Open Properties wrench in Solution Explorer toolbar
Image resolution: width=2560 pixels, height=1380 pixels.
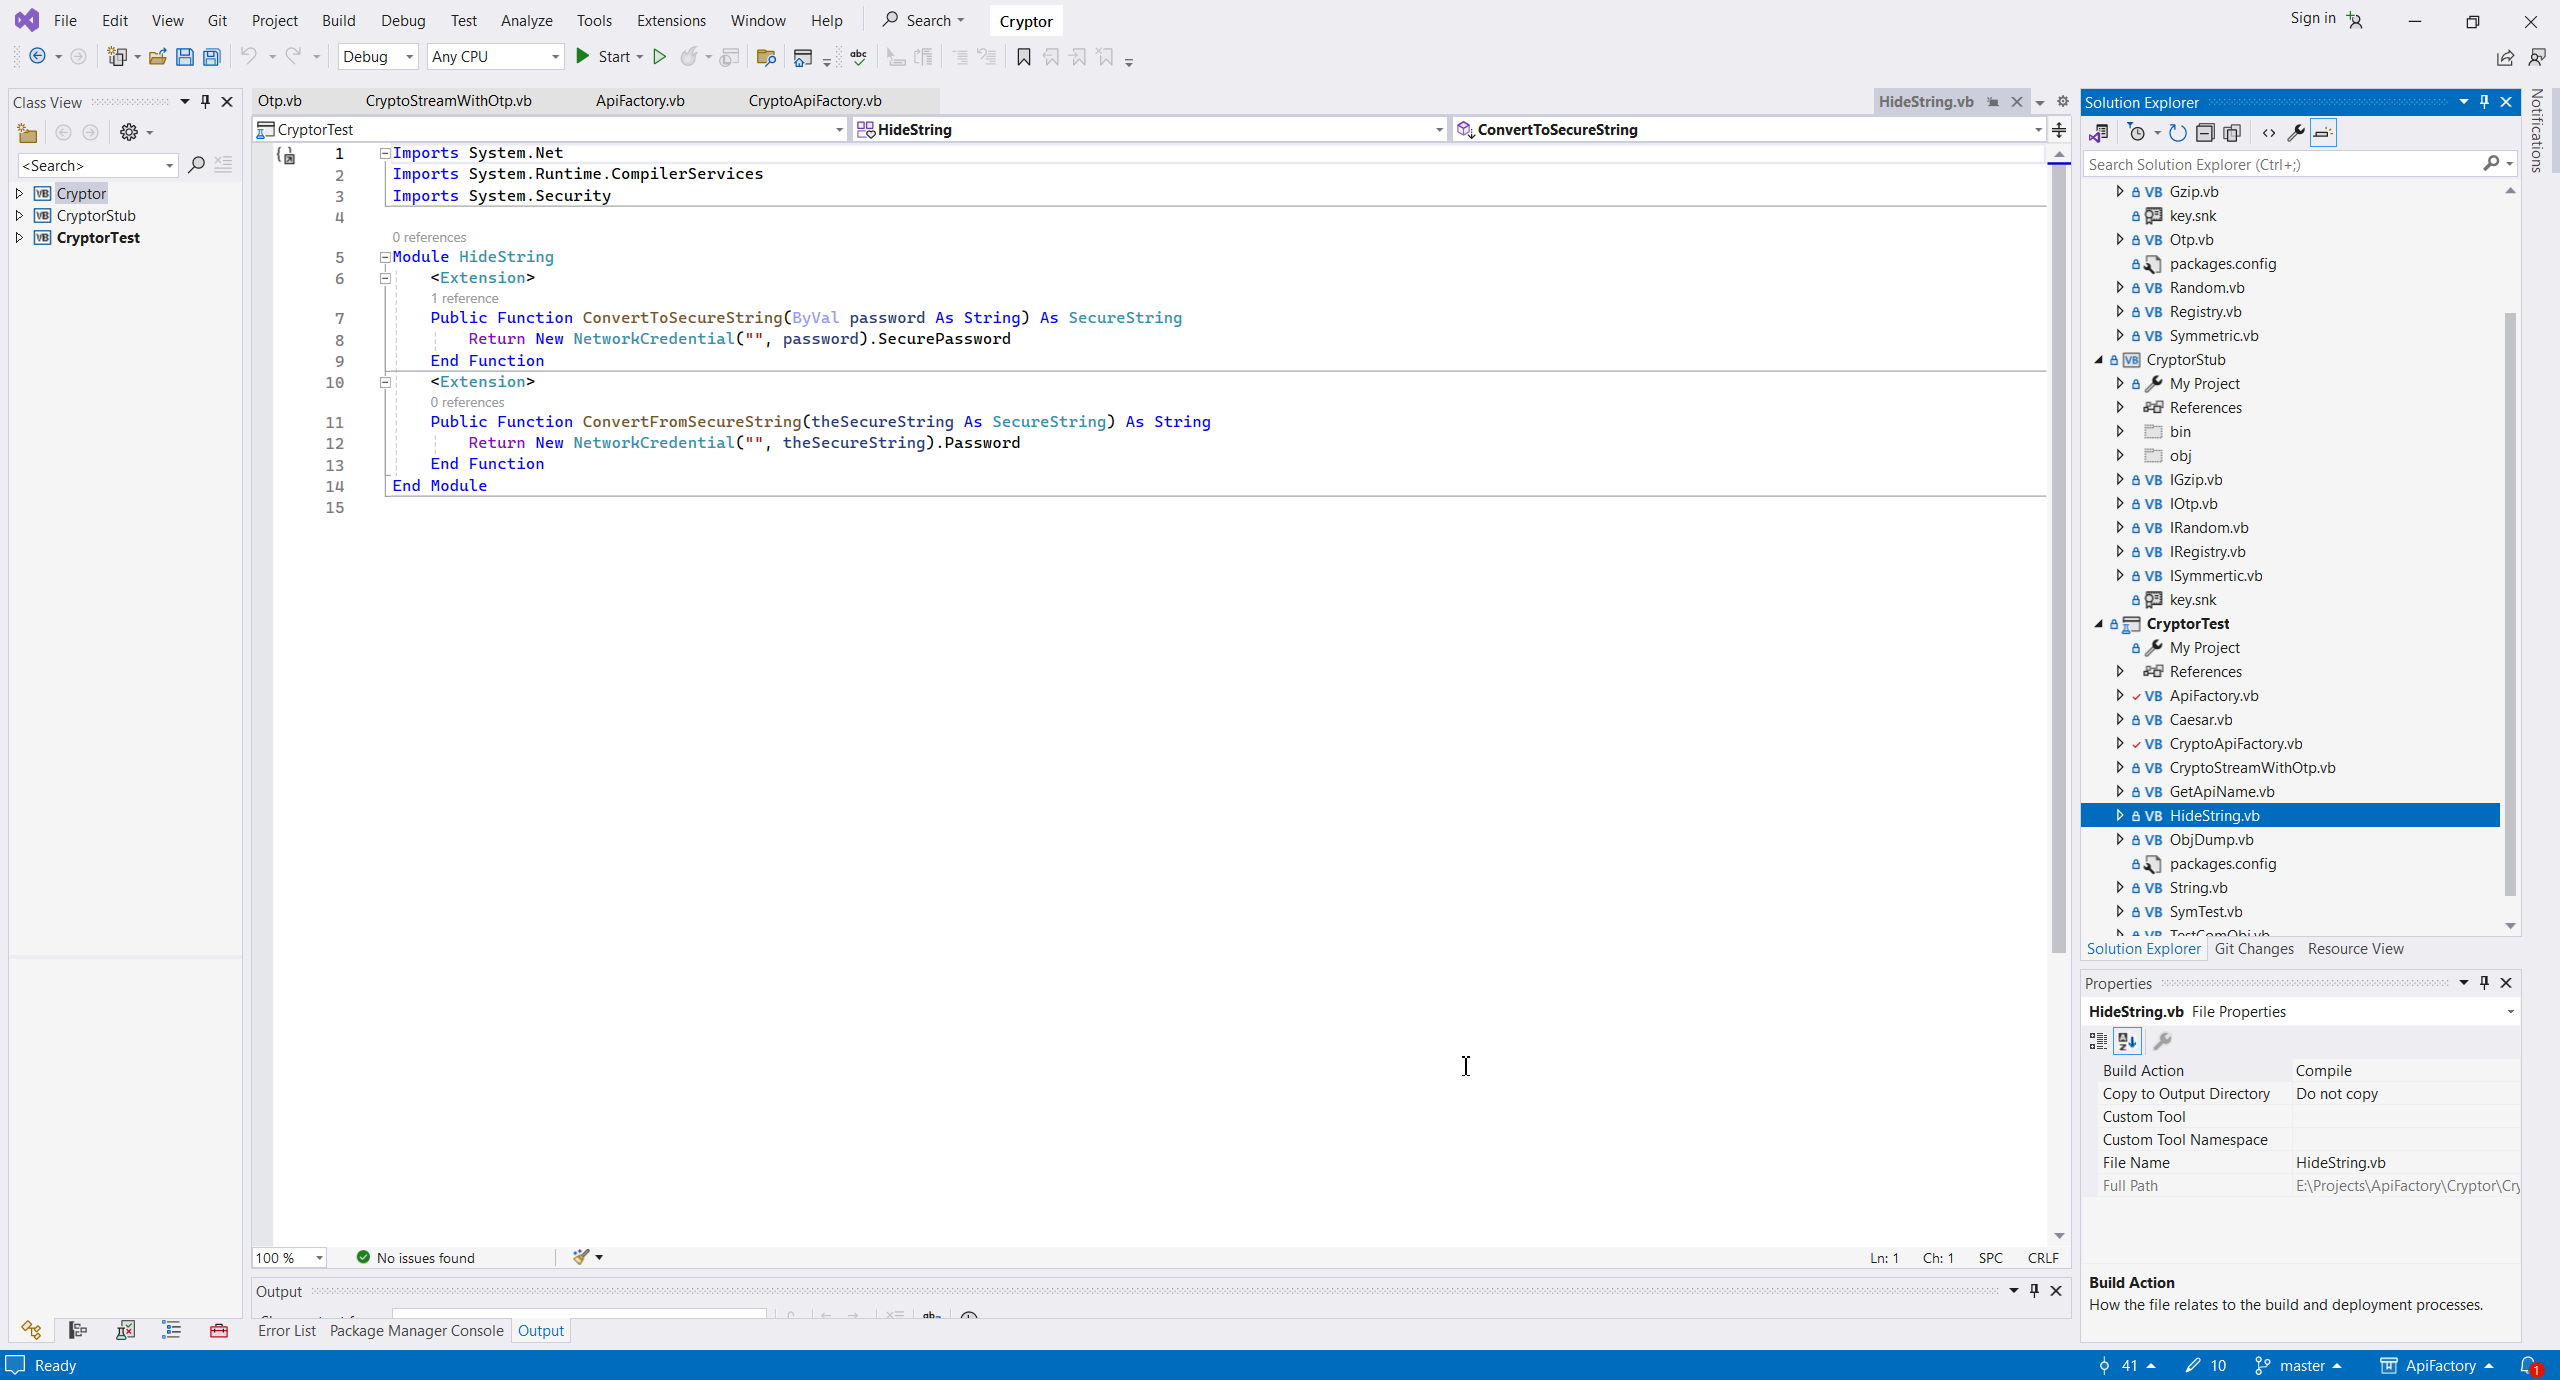pos(2296,133)
